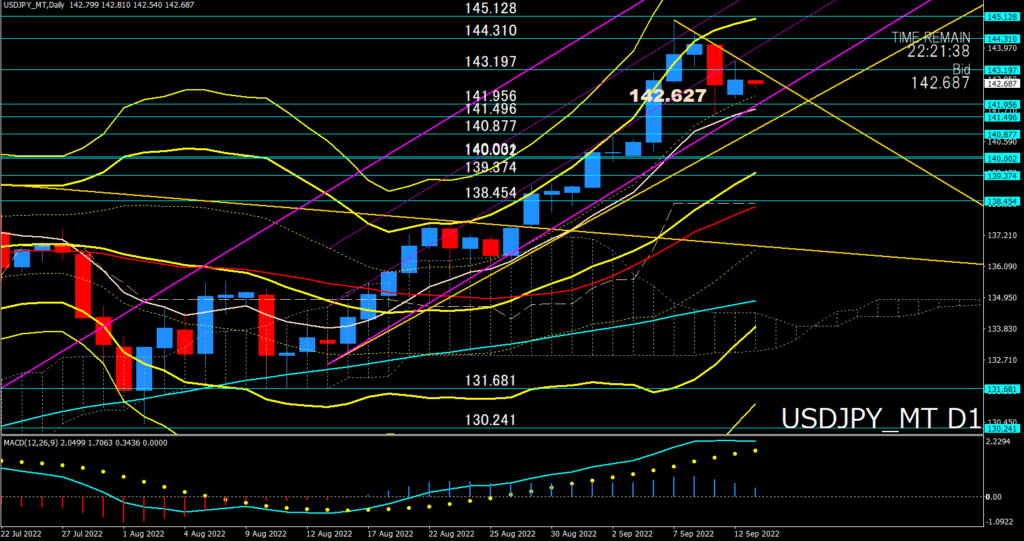Click the 2.2294 MACD scale value
The height and width of the screenshot is (541, 1024).
[x=1000, y=442]
